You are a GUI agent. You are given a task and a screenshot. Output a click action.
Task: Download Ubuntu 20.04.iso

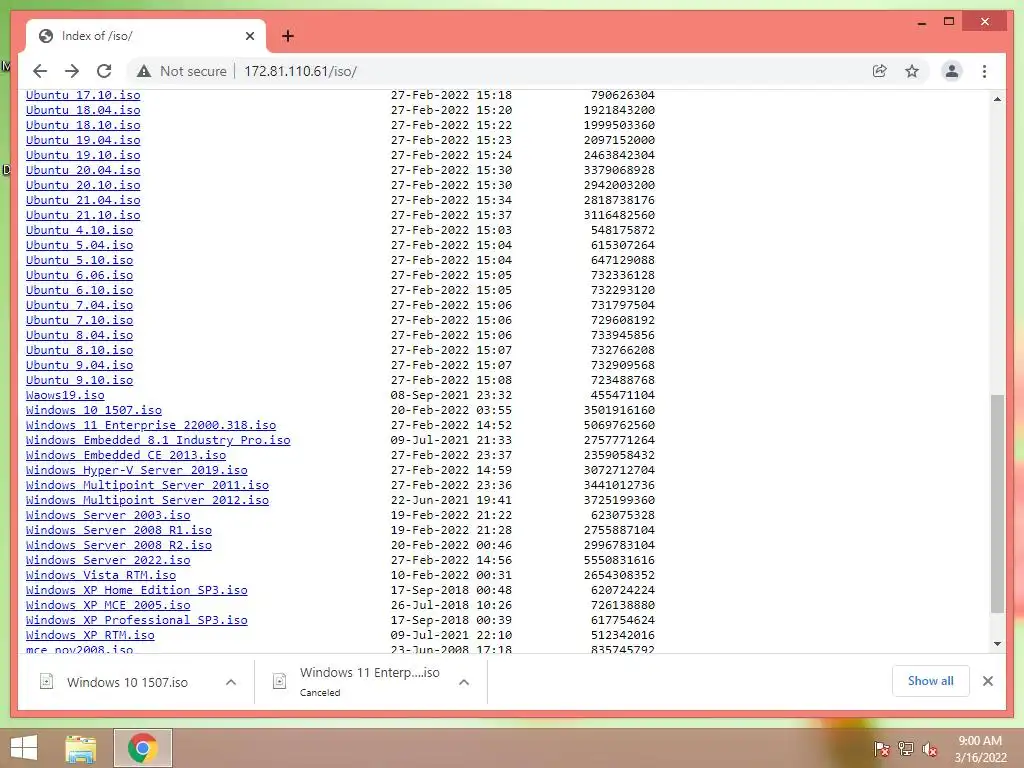click(83, 170)
